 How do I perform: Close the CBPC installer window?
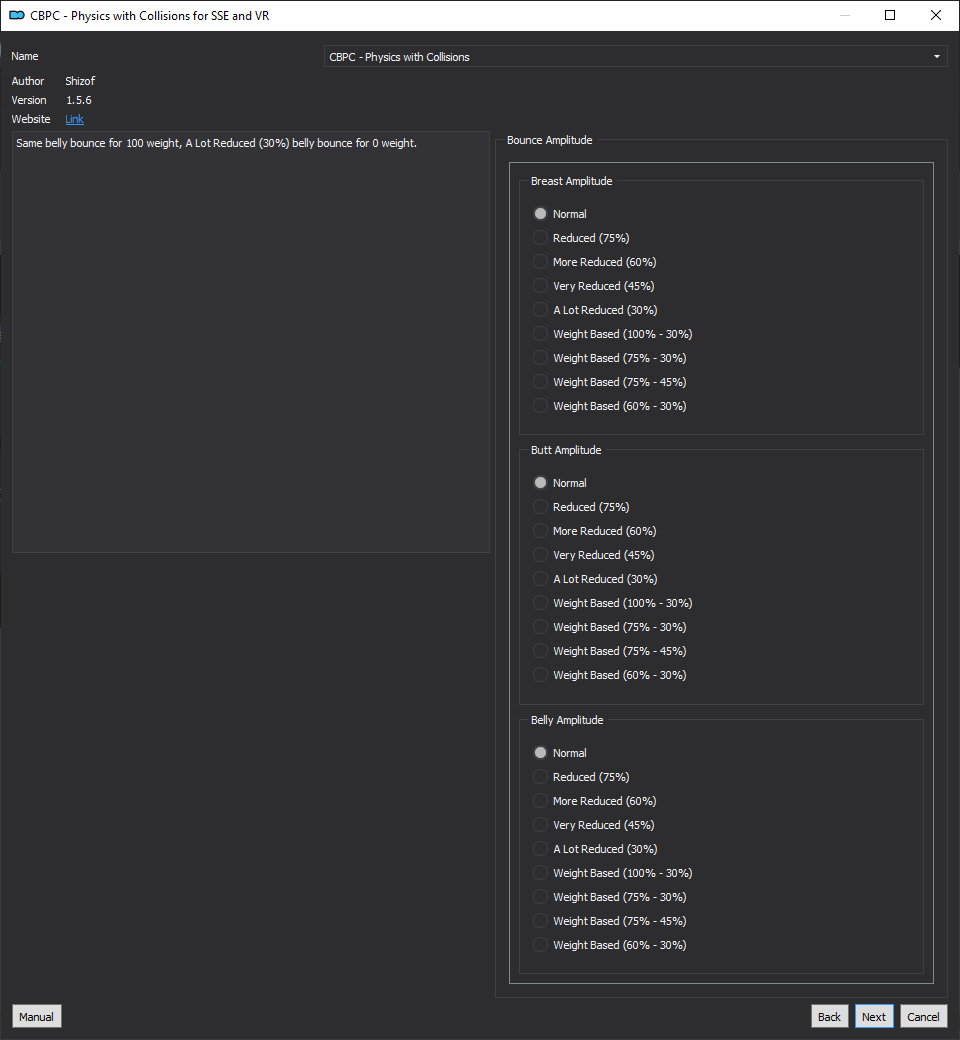[x=935, y=15]
